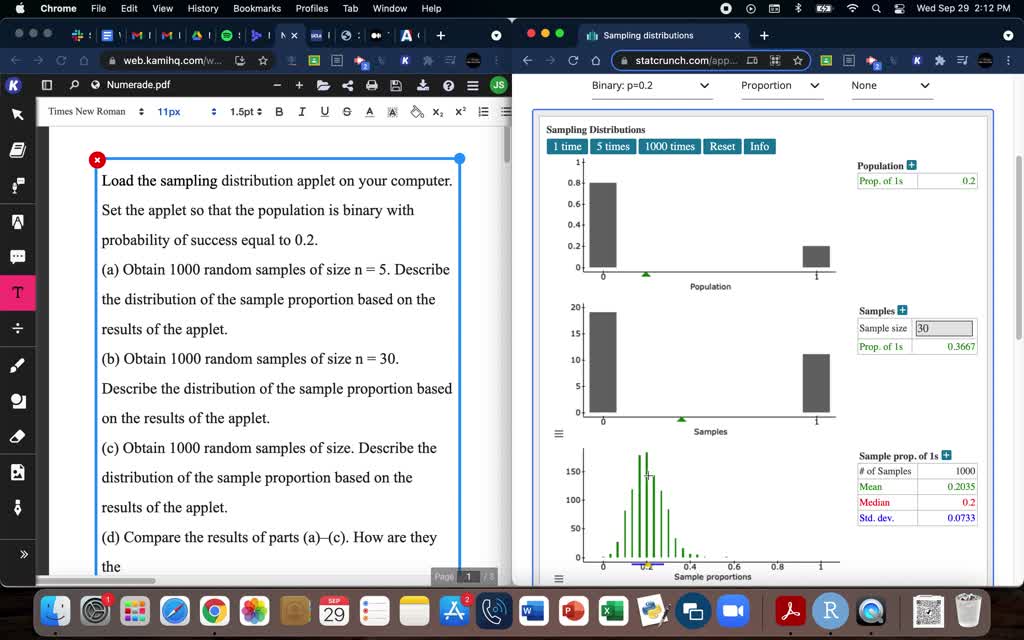
Task: Toggle bold formatting
Action: coord(279,112)
